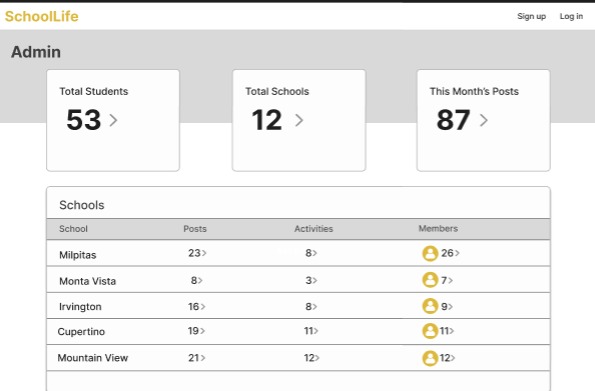This screenshot has width=595, height=391.
Task: Open Monta Vista members count 7
Action: click(447, 281)
